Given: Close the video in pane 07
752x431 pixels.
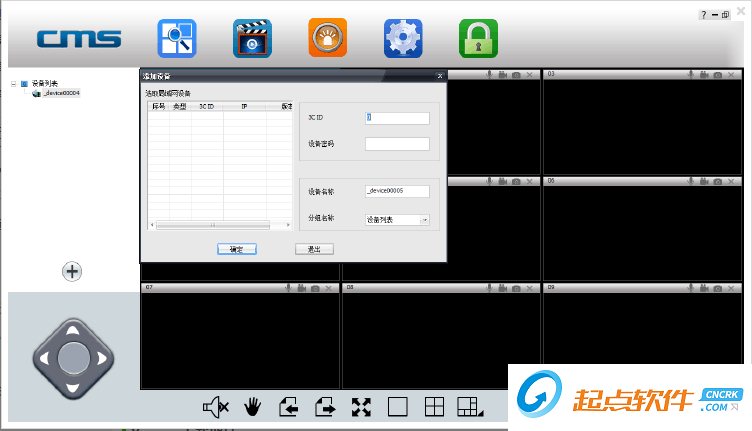Looking at the screenshot, I should (329, 288).
